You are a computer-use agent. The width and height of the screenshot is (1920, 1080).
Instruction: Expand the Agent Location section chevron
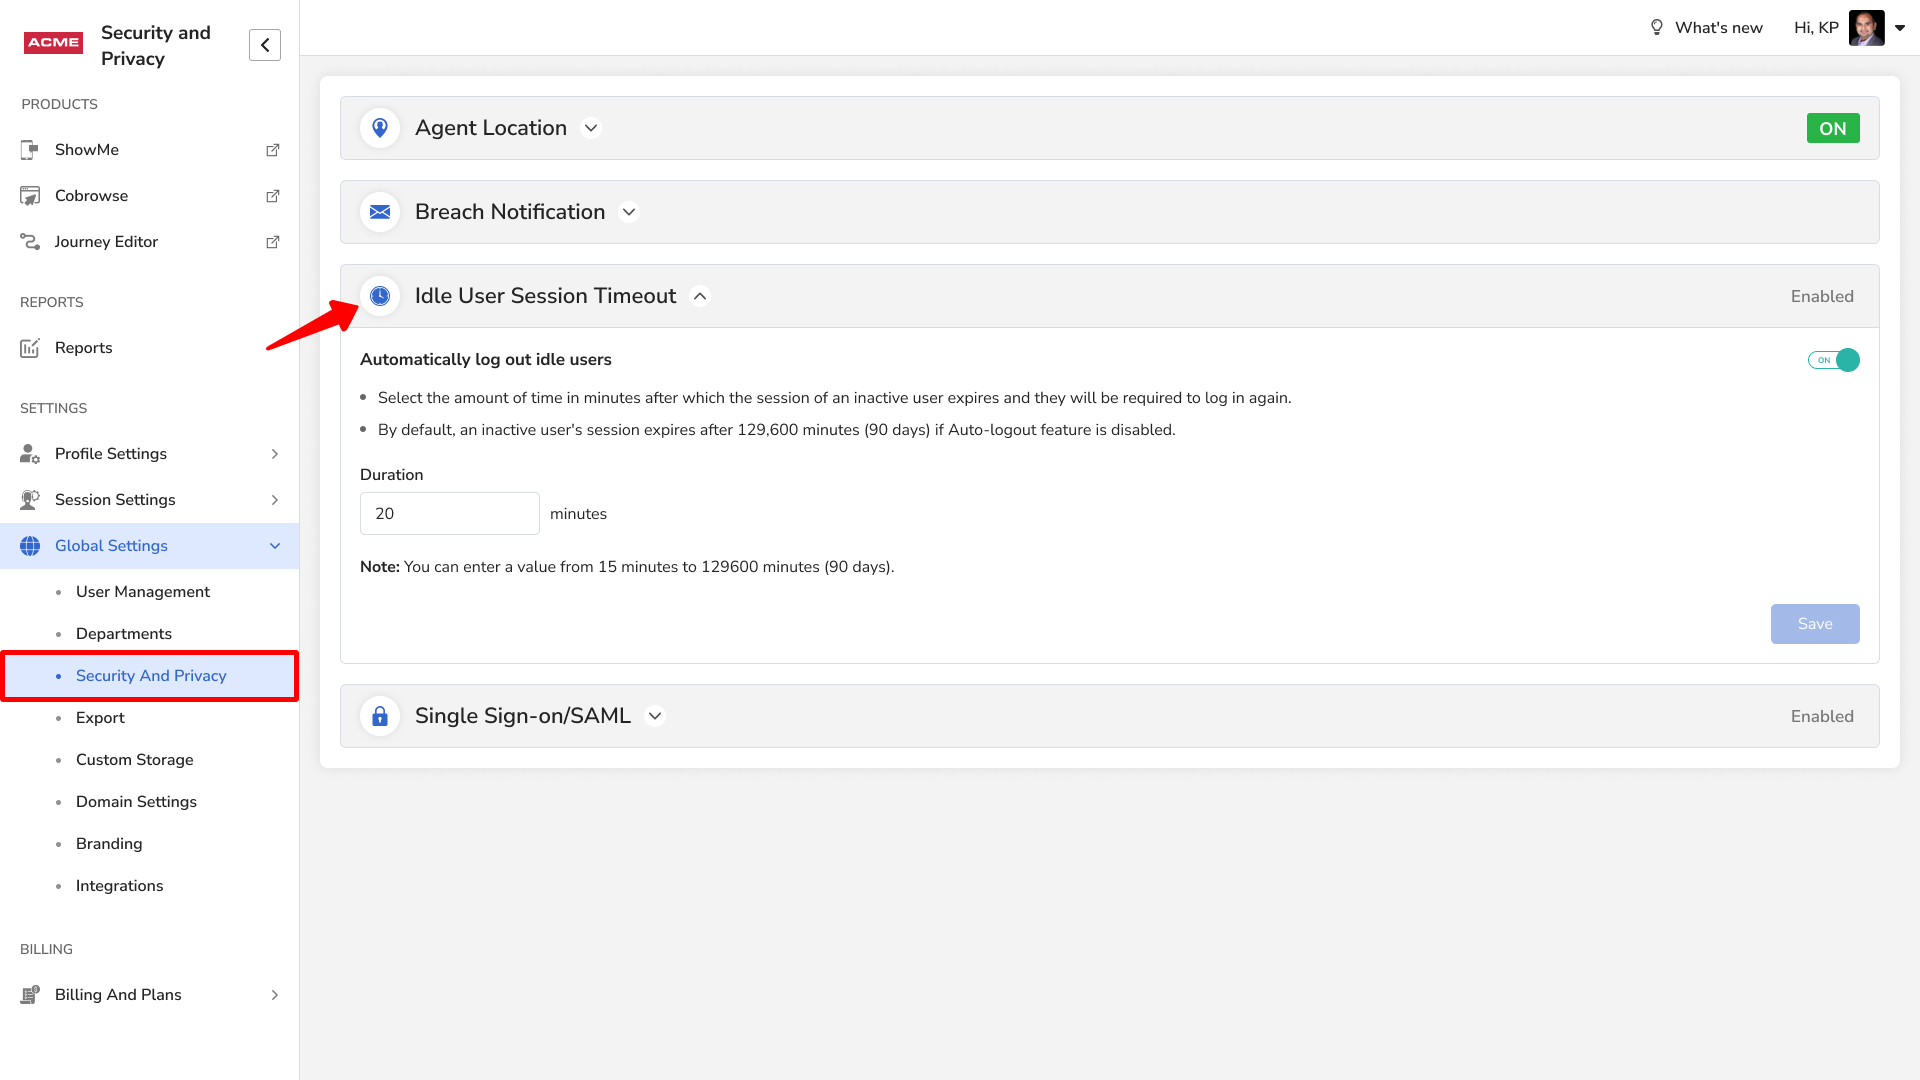591,128
